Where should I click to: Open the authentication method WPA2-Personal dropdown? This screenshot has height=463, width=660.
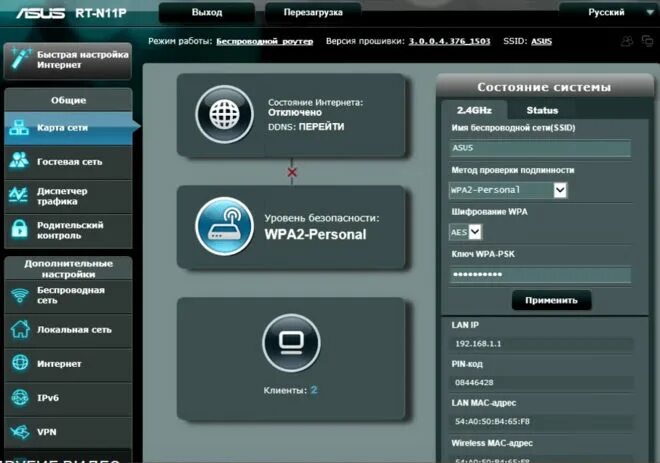[508, 190]
